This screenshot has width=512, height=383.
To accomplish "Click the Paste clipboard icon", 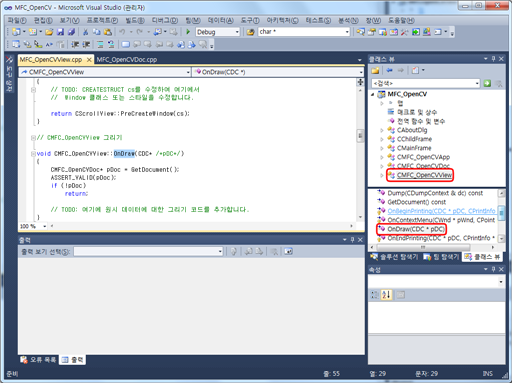I will pos(108,32).
